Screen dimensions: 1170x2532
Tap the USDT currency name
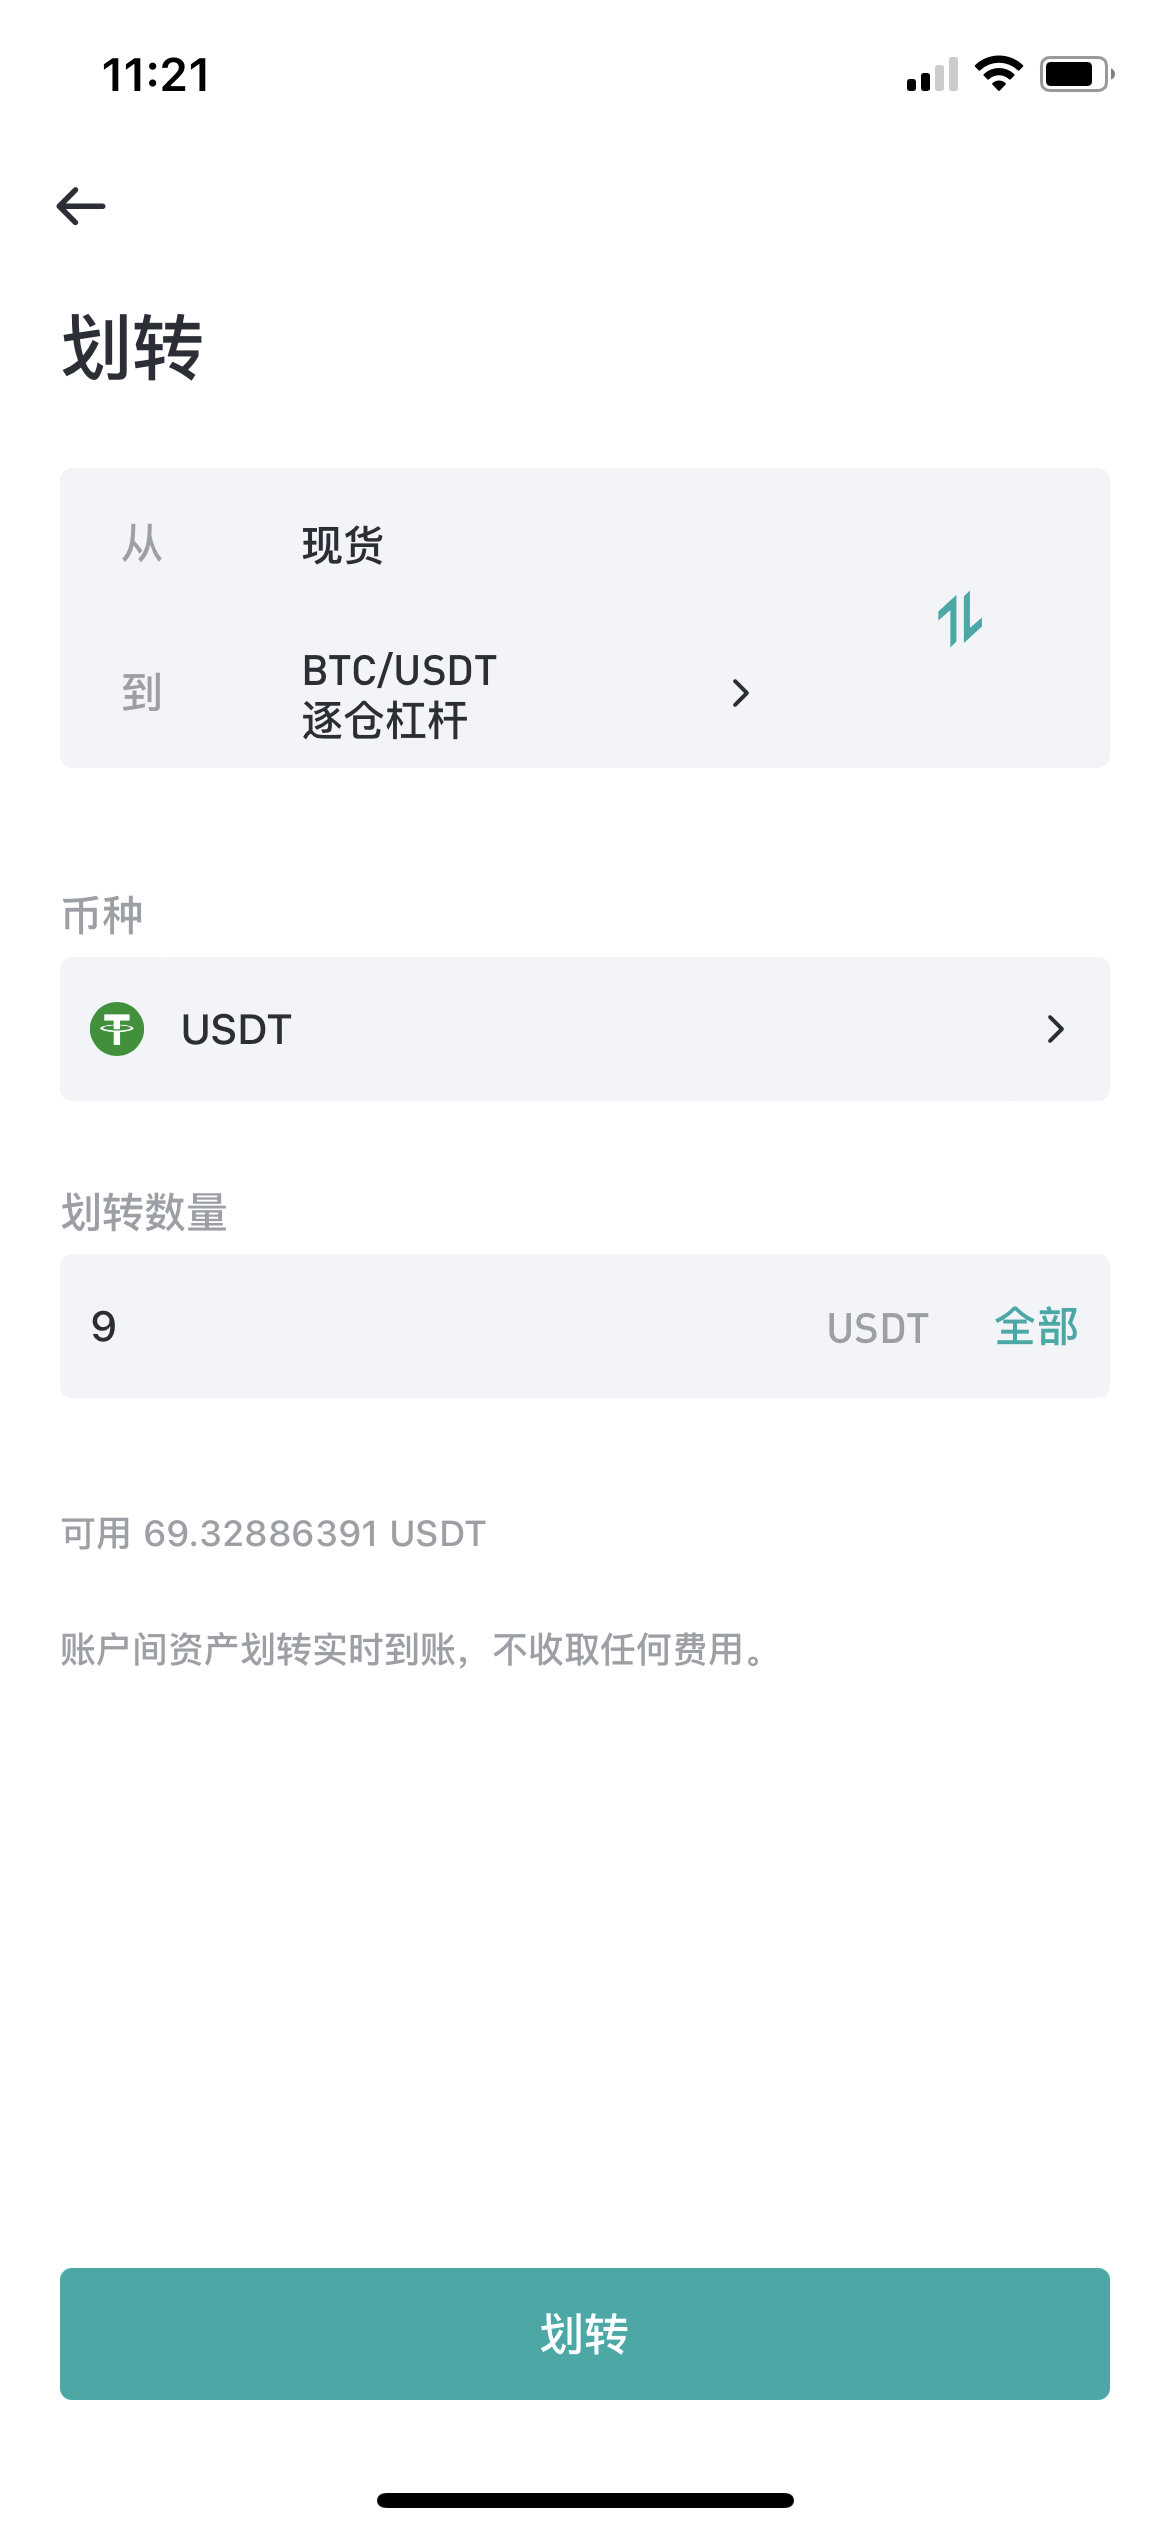tap(236, 1030)
